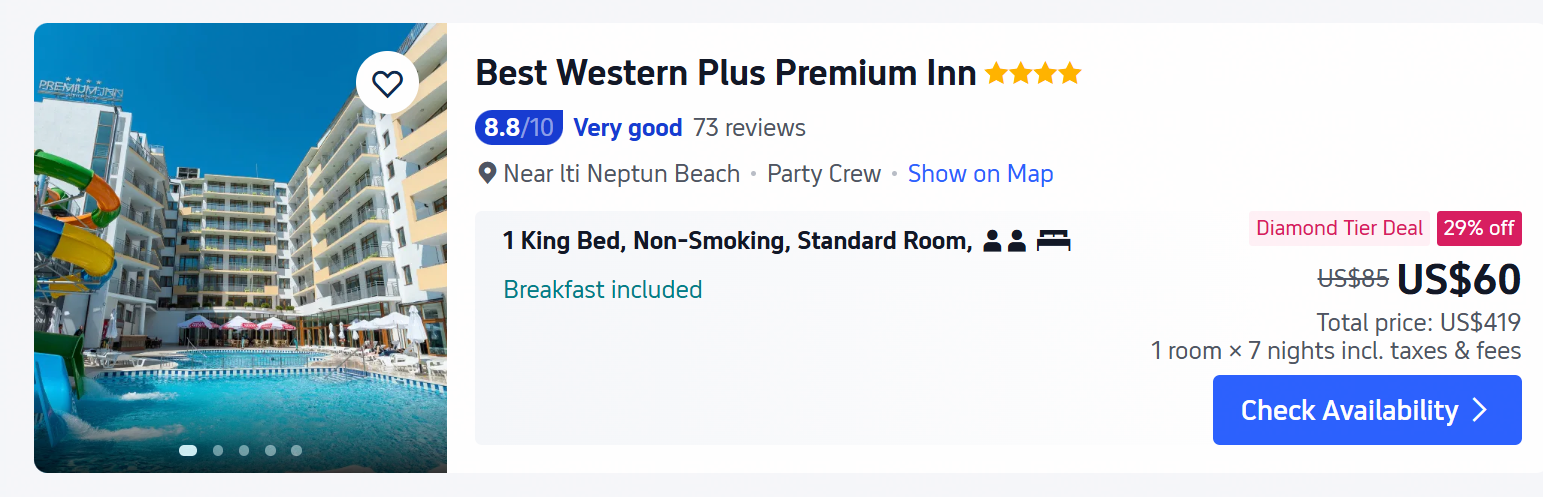This screenshot has height=497, width=1543.
Task: Click the two-guest occupancy icon
Action: (1004, 241)
